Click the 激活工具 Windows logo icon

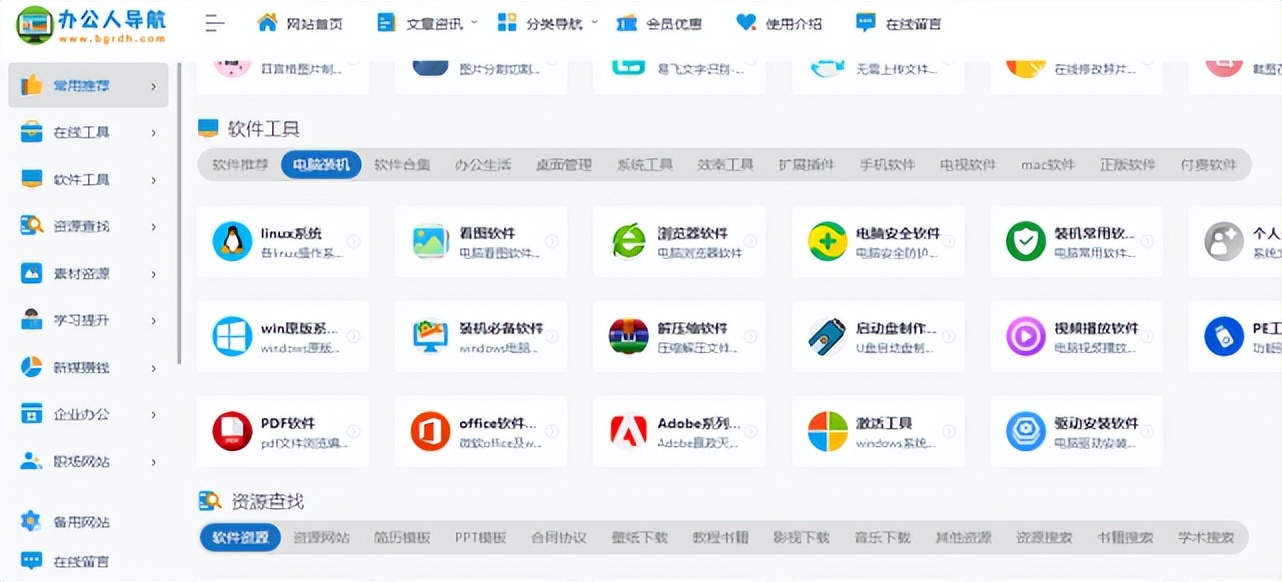[x=827, y=431]
